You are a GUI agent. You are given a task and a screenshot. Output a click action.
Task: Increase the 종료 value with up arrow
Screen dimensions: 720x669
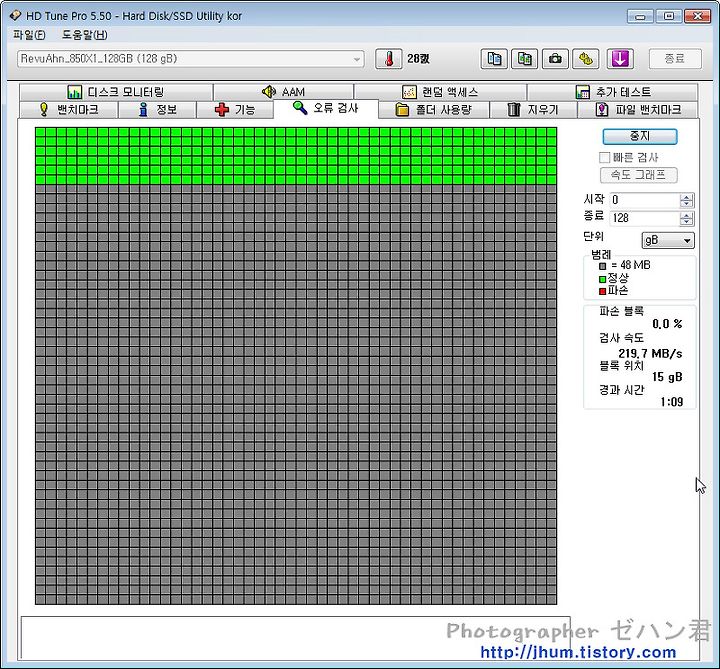coord(686,215)
